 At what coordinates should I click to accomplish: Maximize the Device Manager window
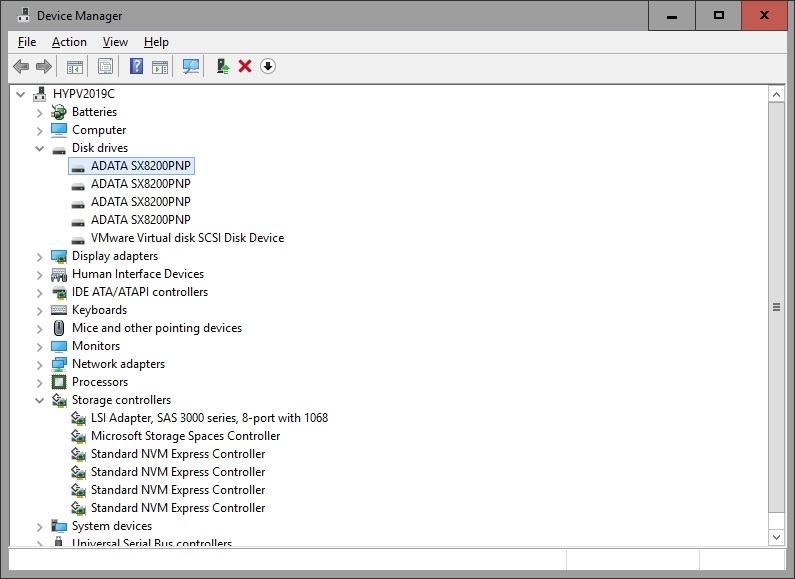pyautogui.click(x=718, y=15)
